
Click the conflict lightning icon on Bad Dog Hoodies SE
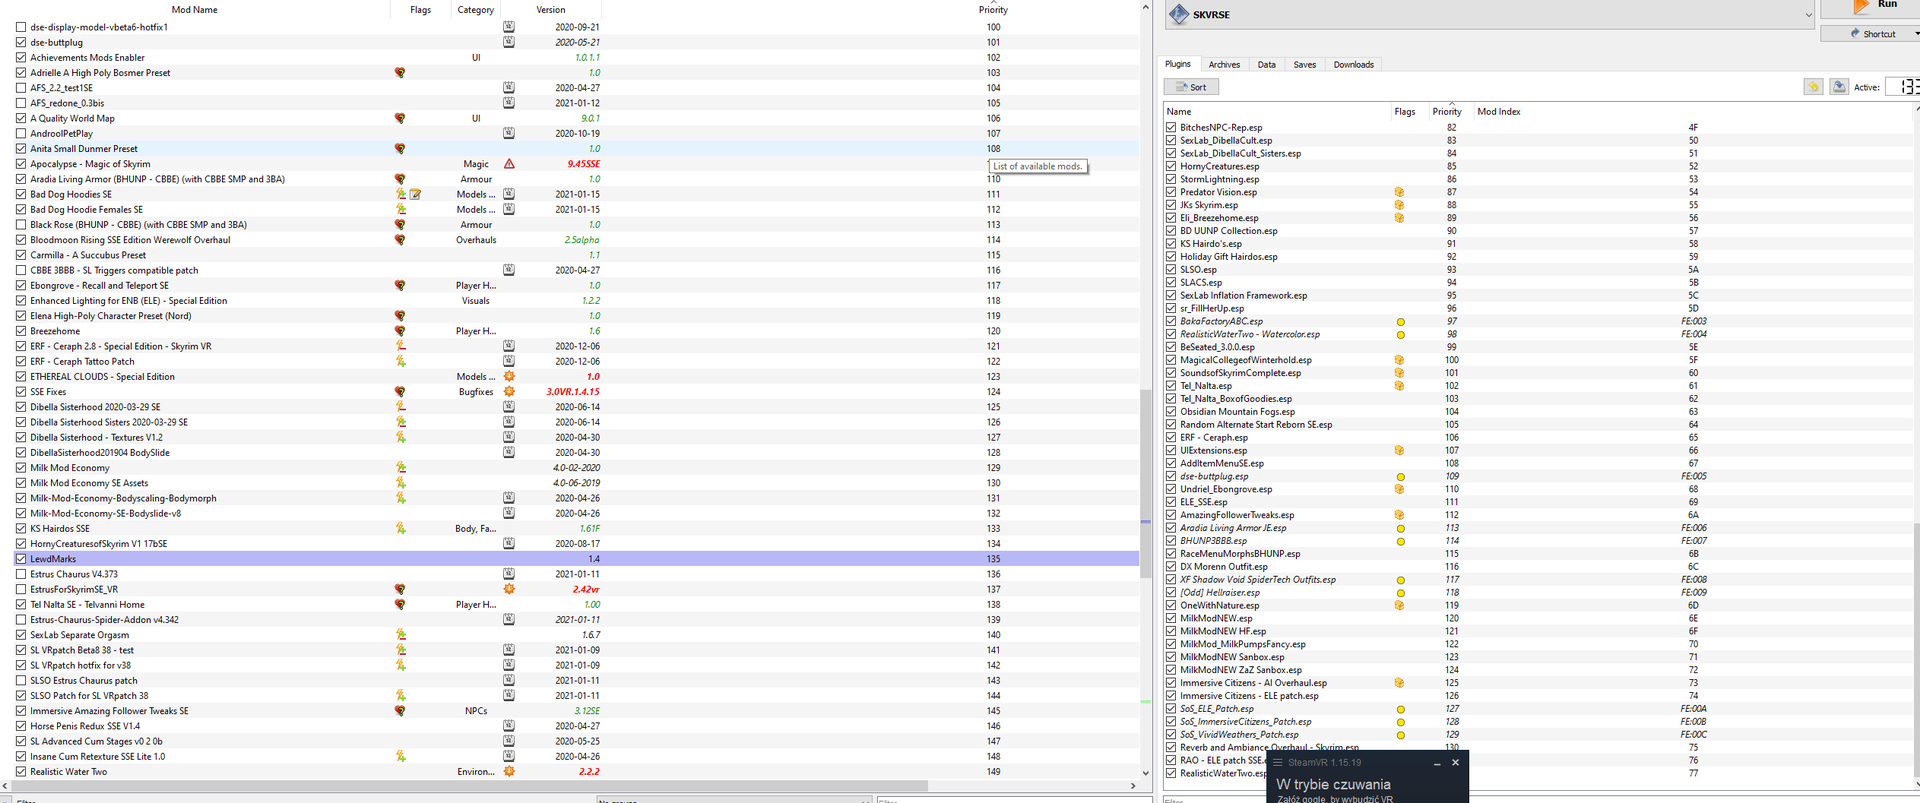coord(401,194)
